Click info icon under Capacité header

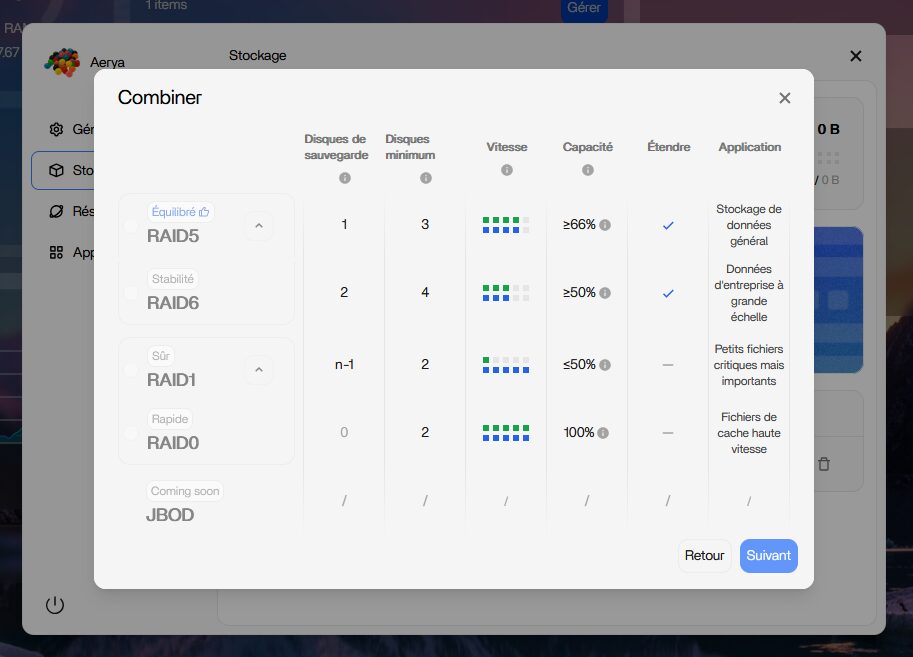click(588, 170)
